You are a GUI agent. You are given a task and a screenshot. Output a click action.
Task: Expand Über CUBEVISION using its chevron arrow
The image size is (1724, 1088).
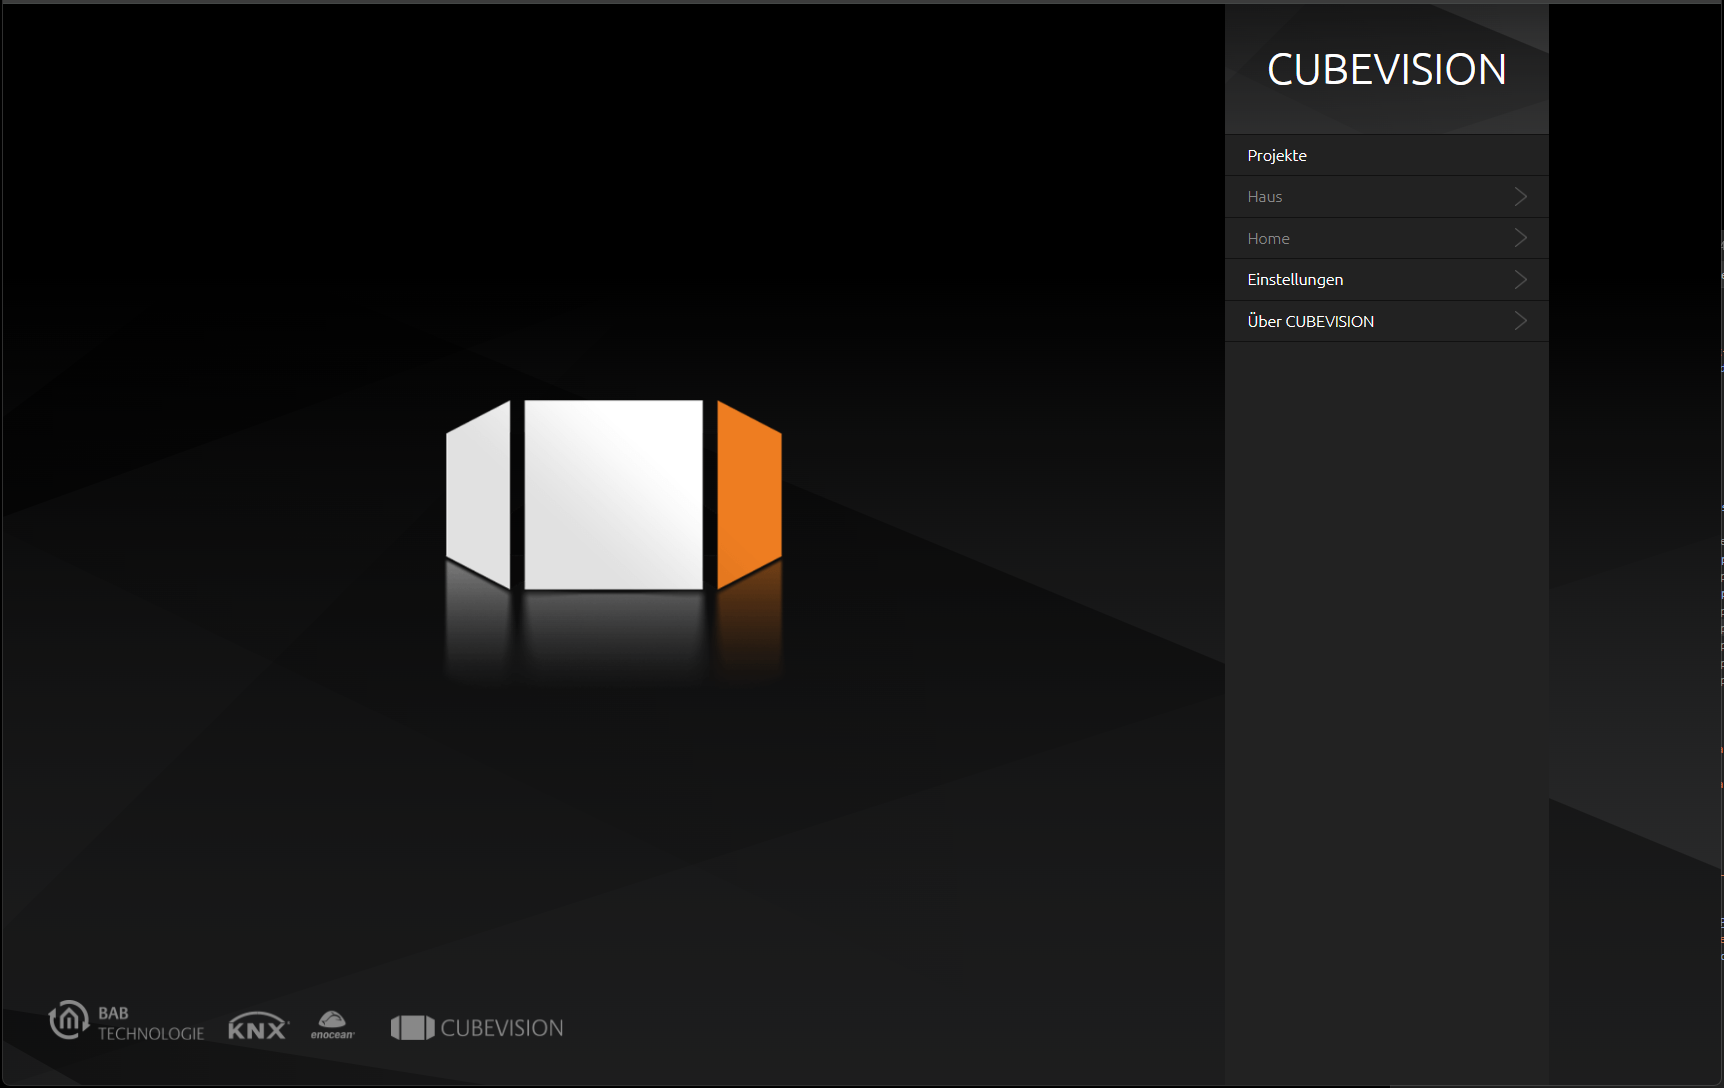click(x=1520, y=321)
